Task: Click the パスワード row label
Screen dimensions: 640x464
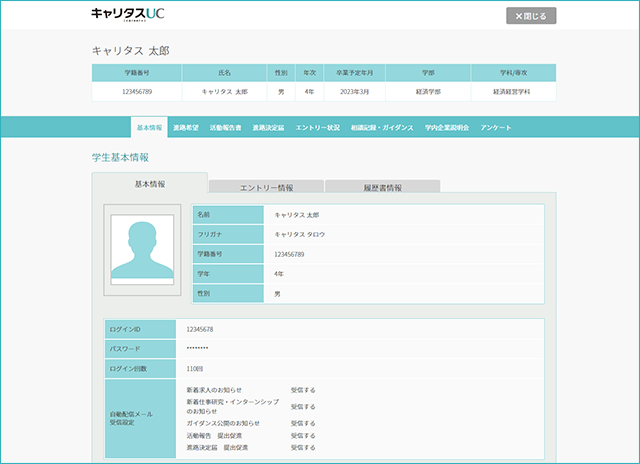Action: pyautogui.click(x=140, y=349)
